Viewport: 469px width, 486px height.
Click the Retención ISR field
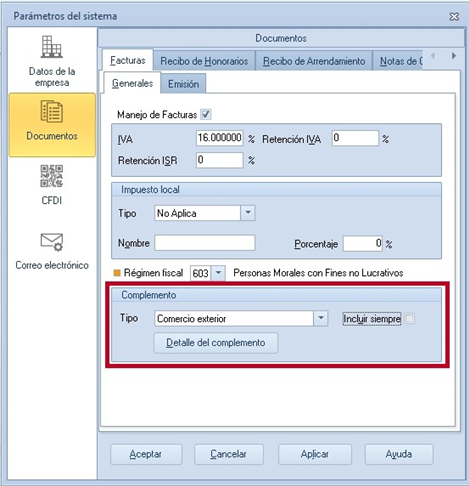220,160
